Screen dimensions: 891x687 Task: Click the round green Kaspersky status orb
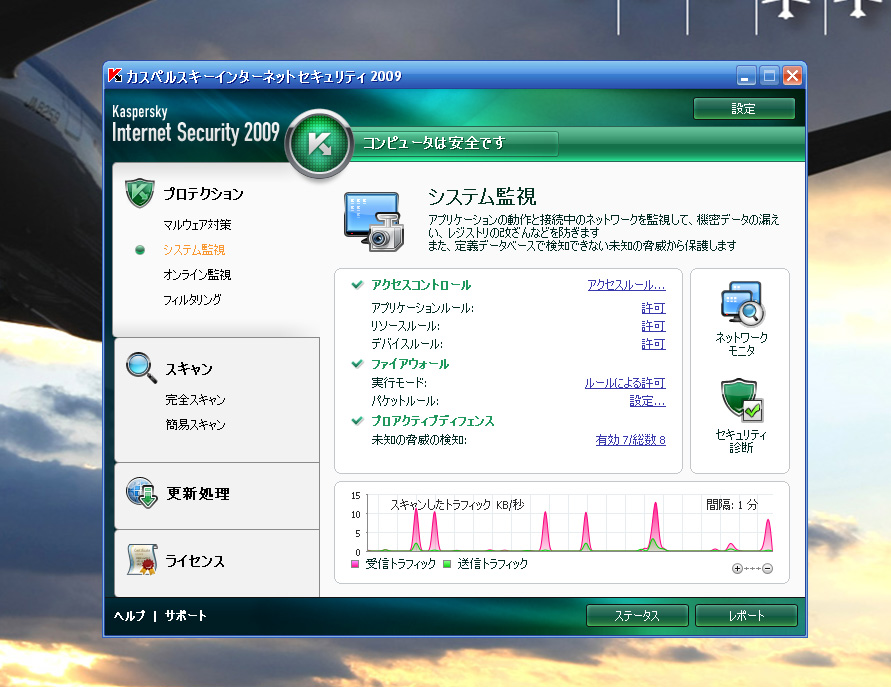coord(319,143)
